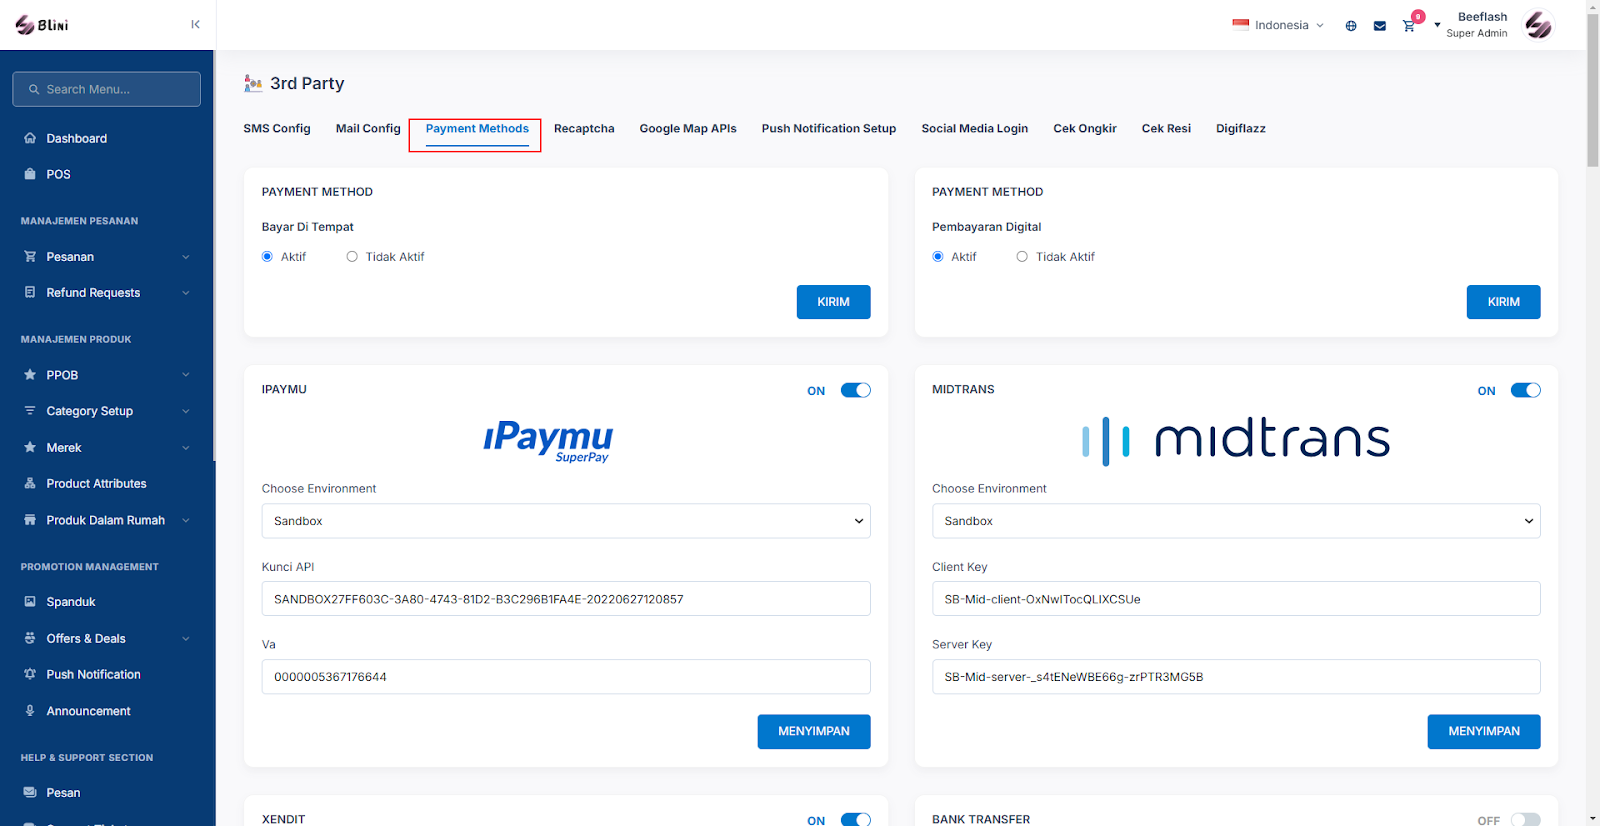
Task: Open the Indonesia language dropdown
Action: [x=1278, y=26]
